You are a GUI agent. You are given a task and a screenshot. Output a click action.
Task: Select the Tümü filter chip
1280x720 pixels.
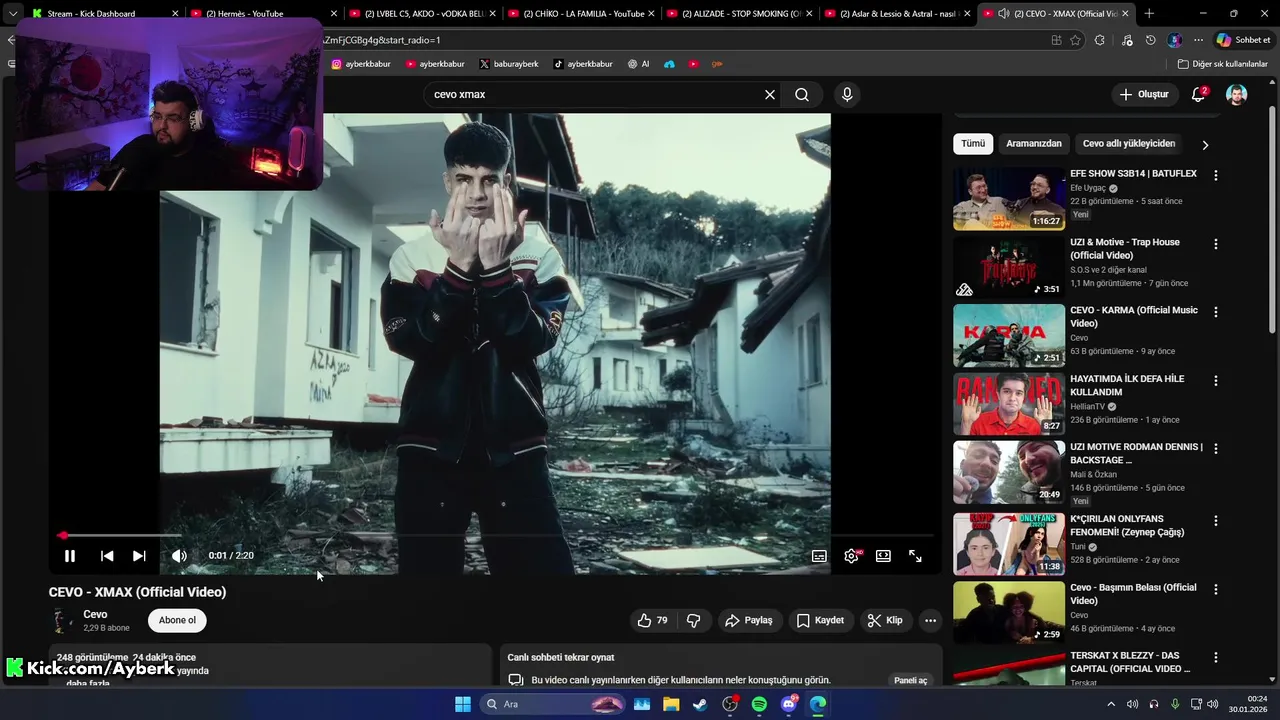[973, 143]
